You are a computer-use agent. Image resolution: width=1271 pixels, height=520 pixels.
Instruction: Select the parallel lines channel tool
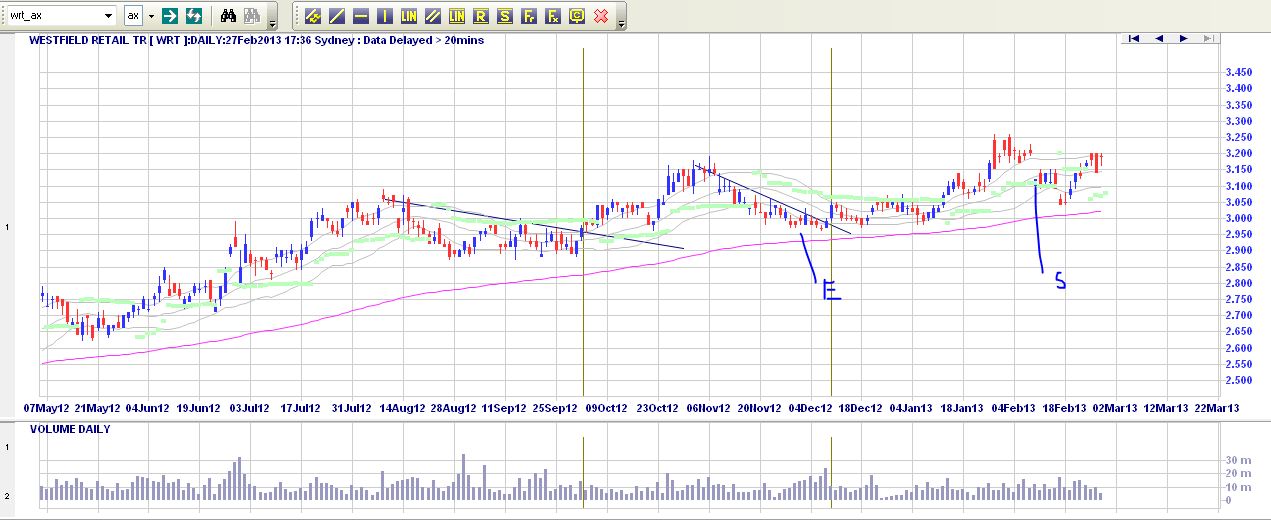(432, 16)
